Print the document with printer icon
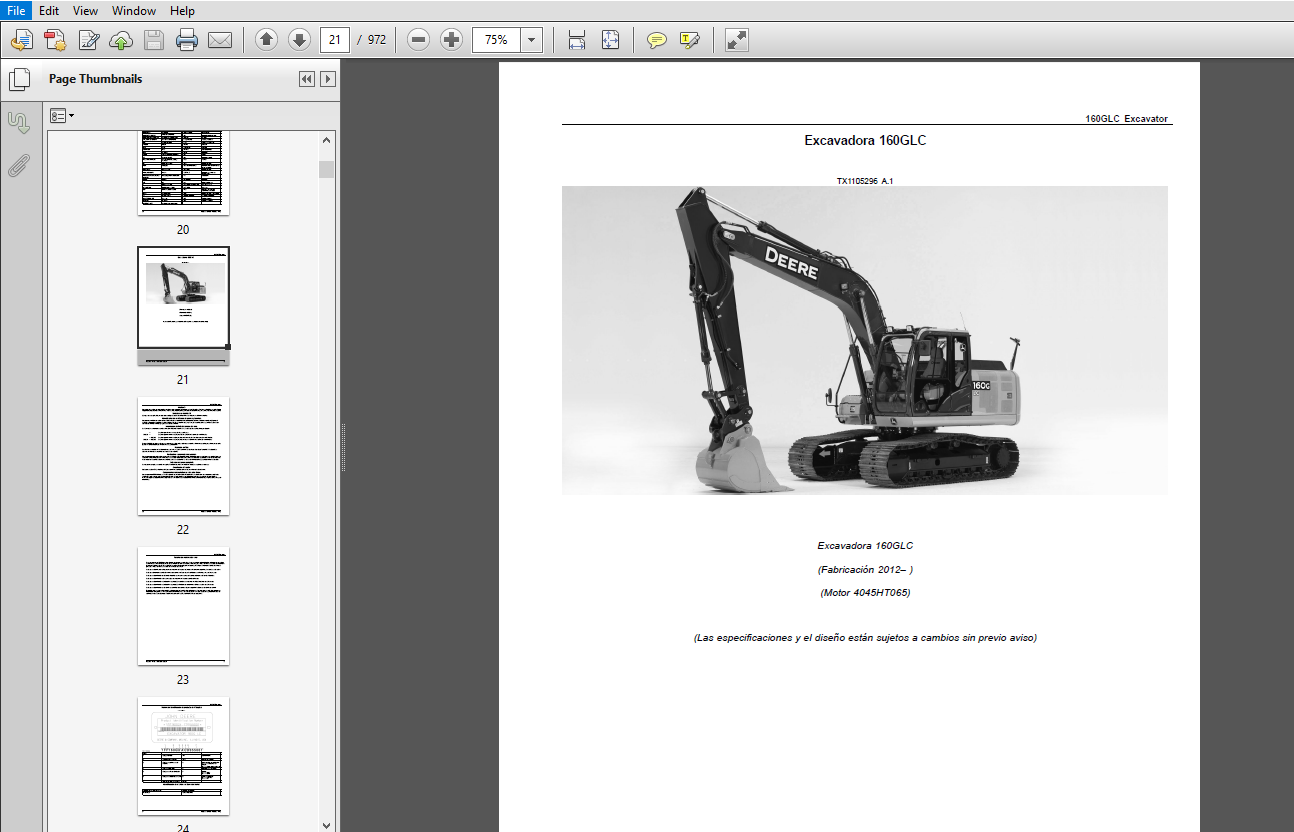The width and height of the screenshot is (1294, 832). [x=187, y=40]
